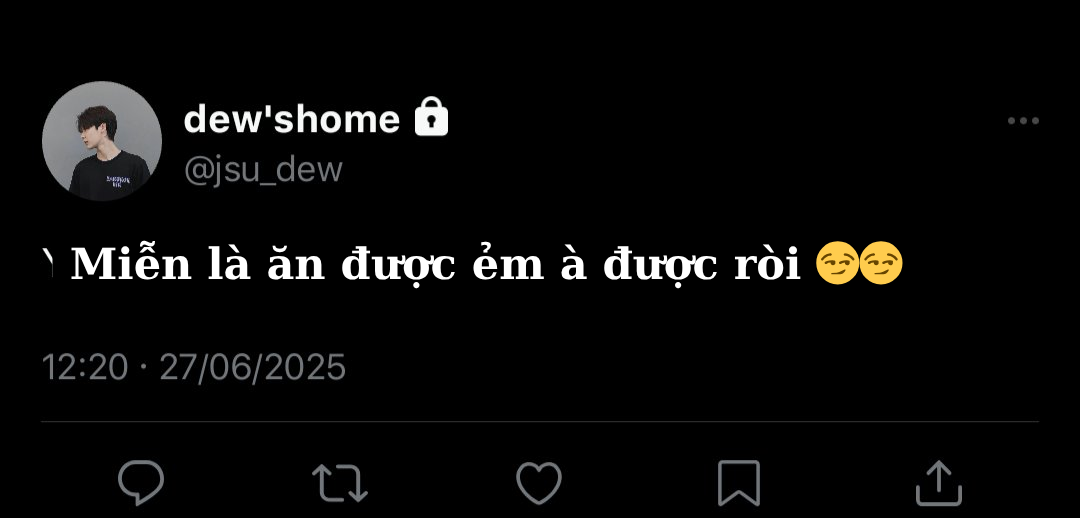Click the 27/06/2025 date text
The image size is (1080, 518).
click(253, 367)
